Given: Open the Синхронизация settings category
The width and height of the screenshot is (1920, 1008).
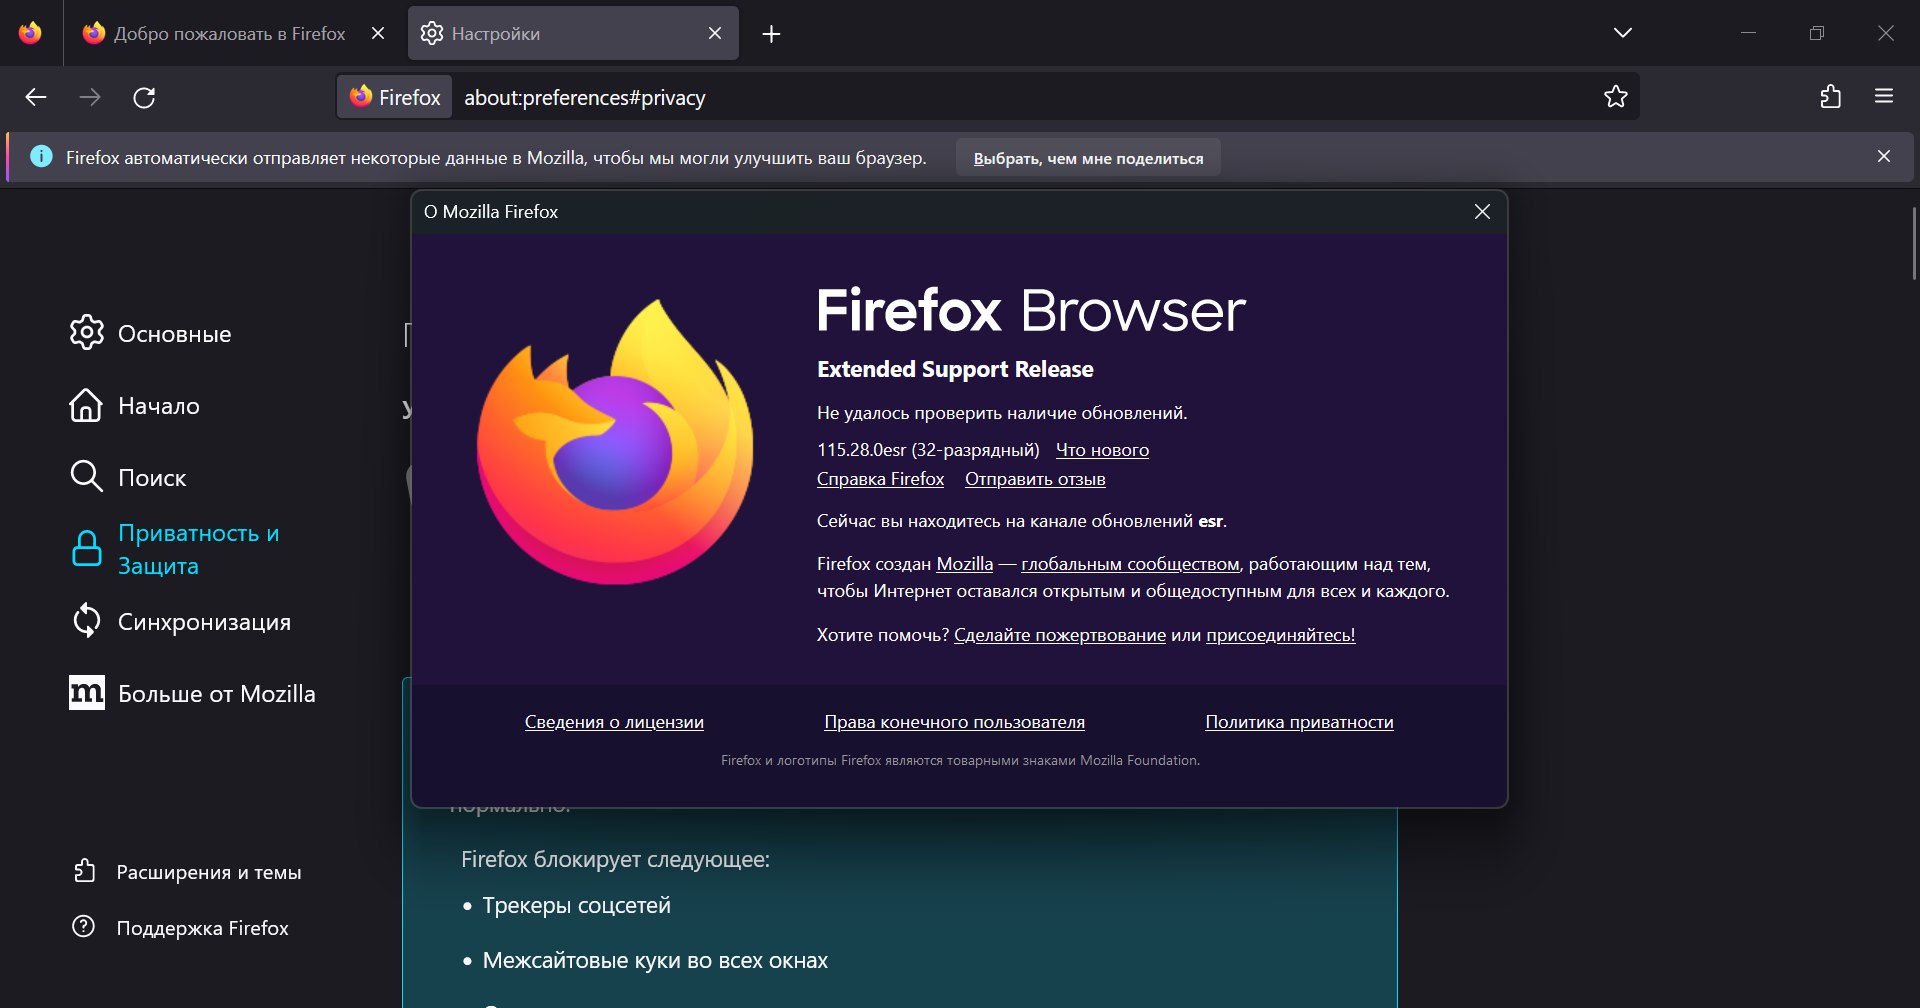Looking at the screenshot, I should [x=204, y=622].
